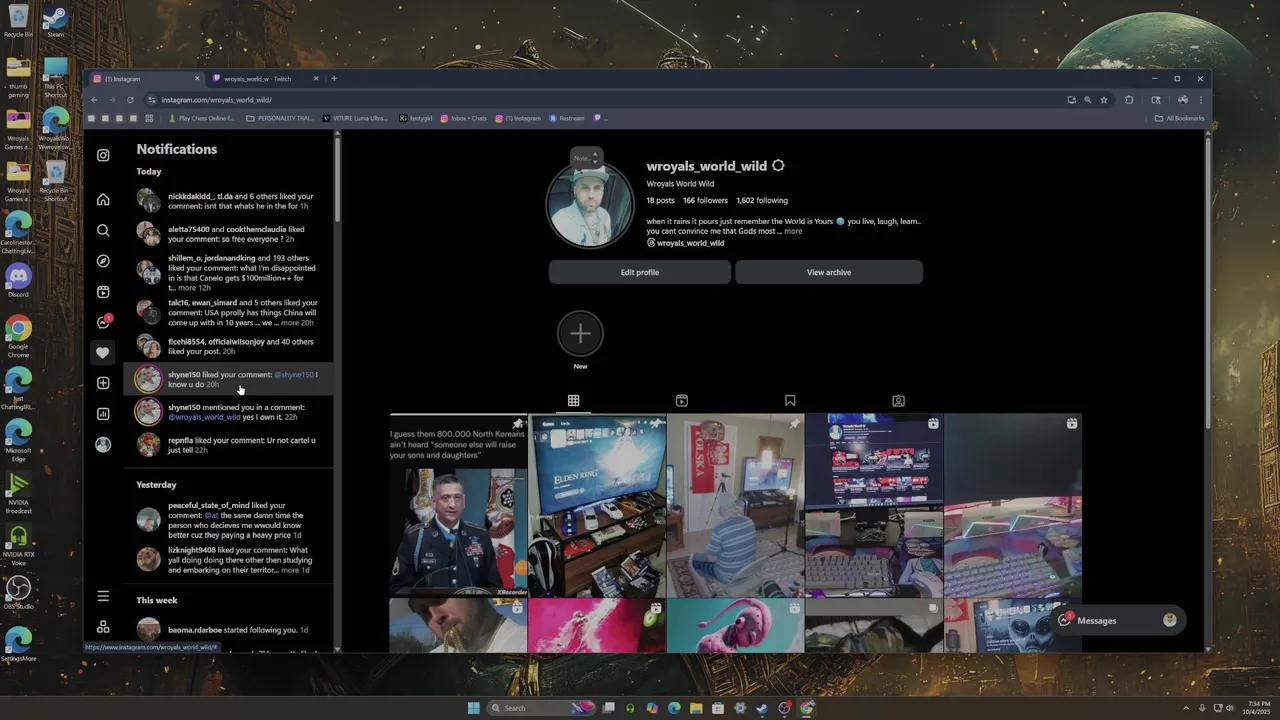Switch to the Tagged profile tab
This screenshot has height=720, width=1280.
898,401
